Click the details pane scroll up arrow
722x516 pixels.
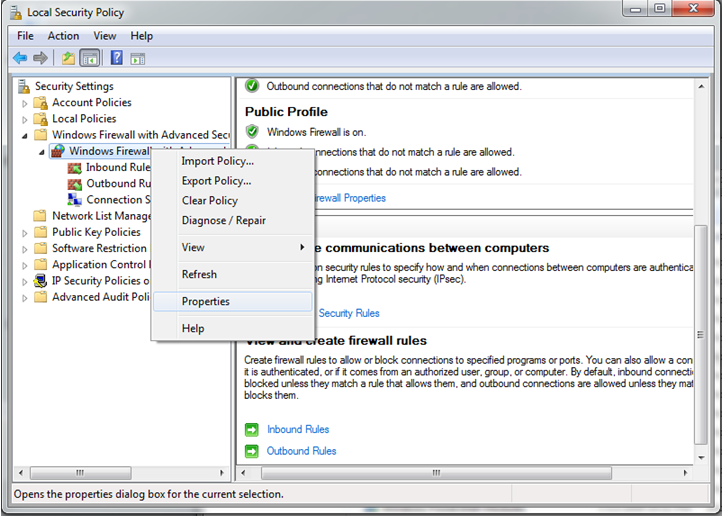[x=701, y=86]
